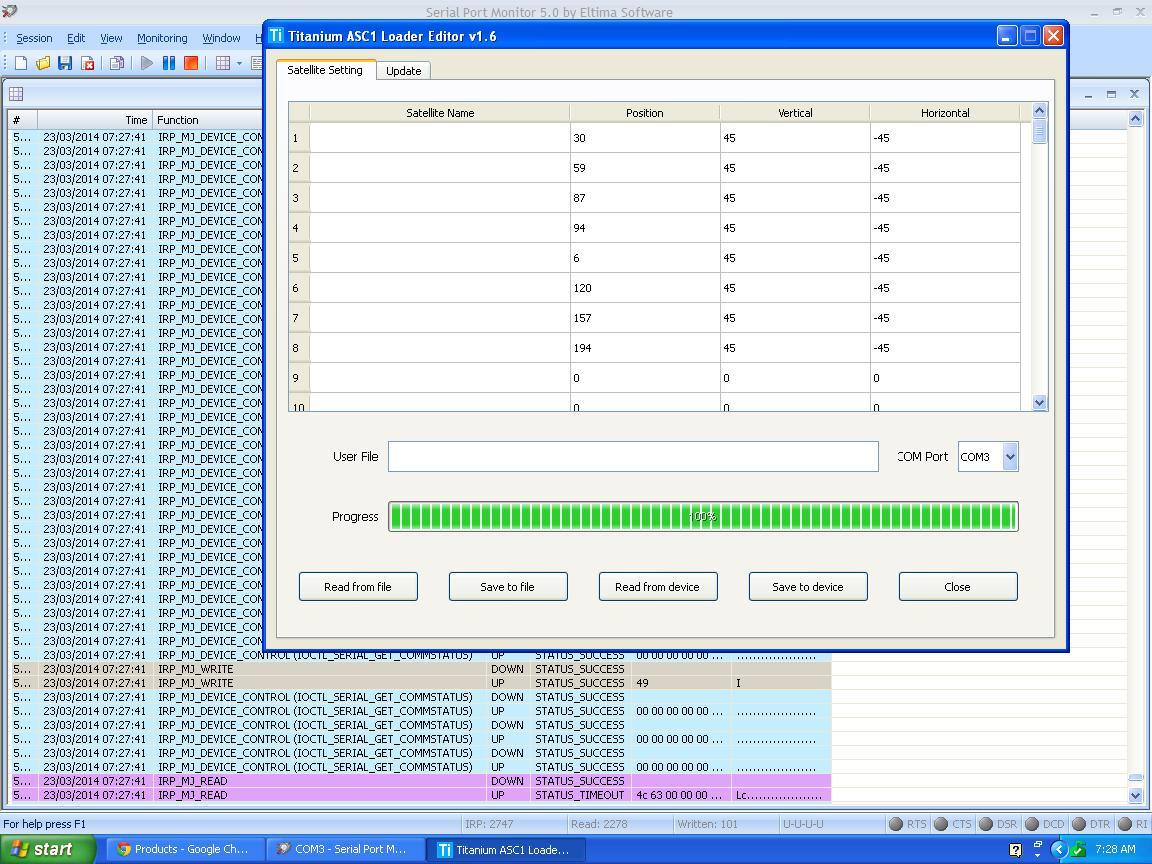Click the DCD status indicator
The width and height of the screenshot is (1152, 864).
click(1032, 824)
